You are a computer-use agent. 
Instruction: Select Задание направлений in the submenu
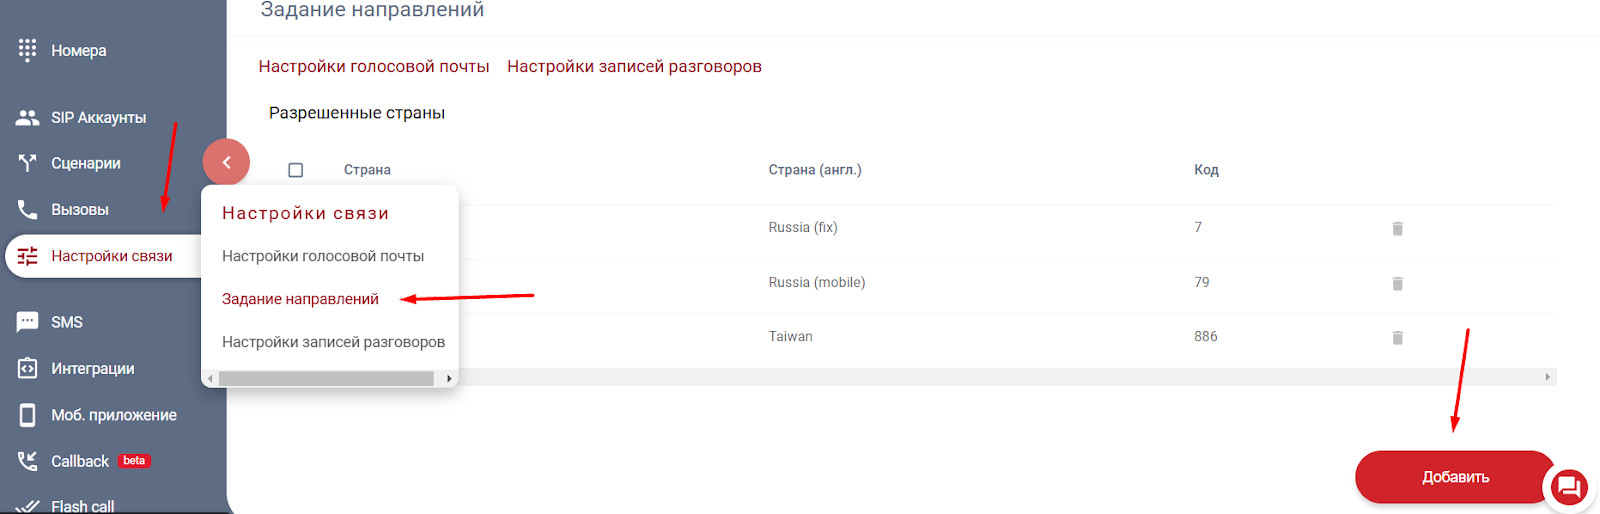[x=300, y=299]
